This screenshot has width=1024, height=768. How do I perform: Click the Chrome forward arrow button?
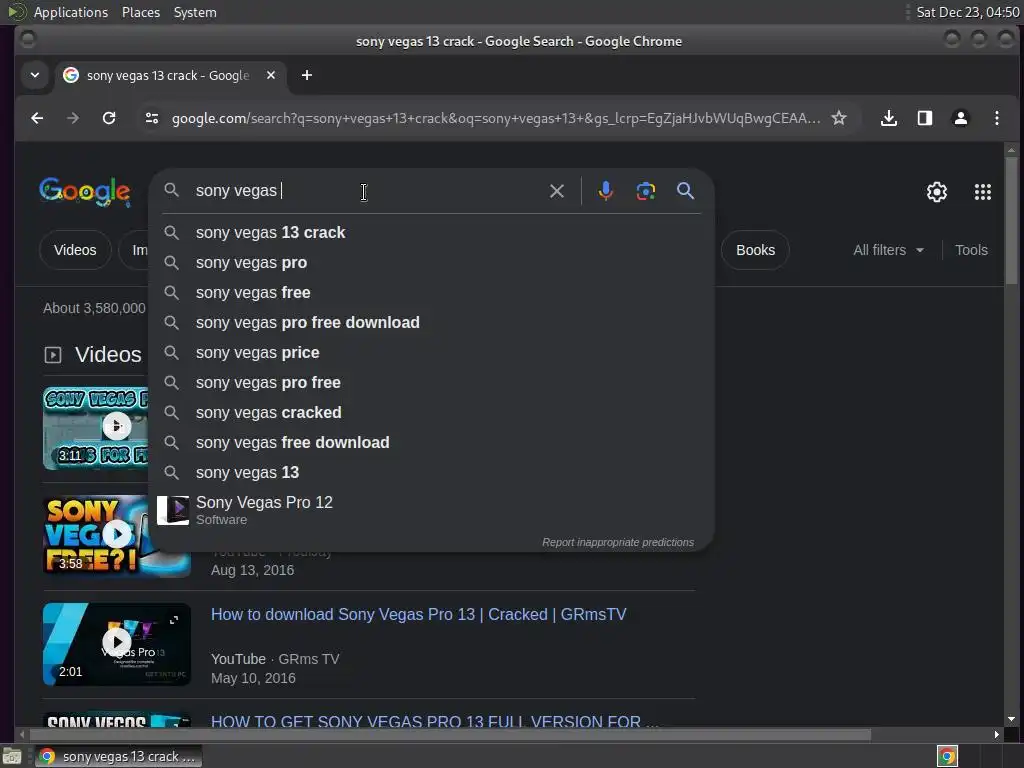click(x=72, y=118)
